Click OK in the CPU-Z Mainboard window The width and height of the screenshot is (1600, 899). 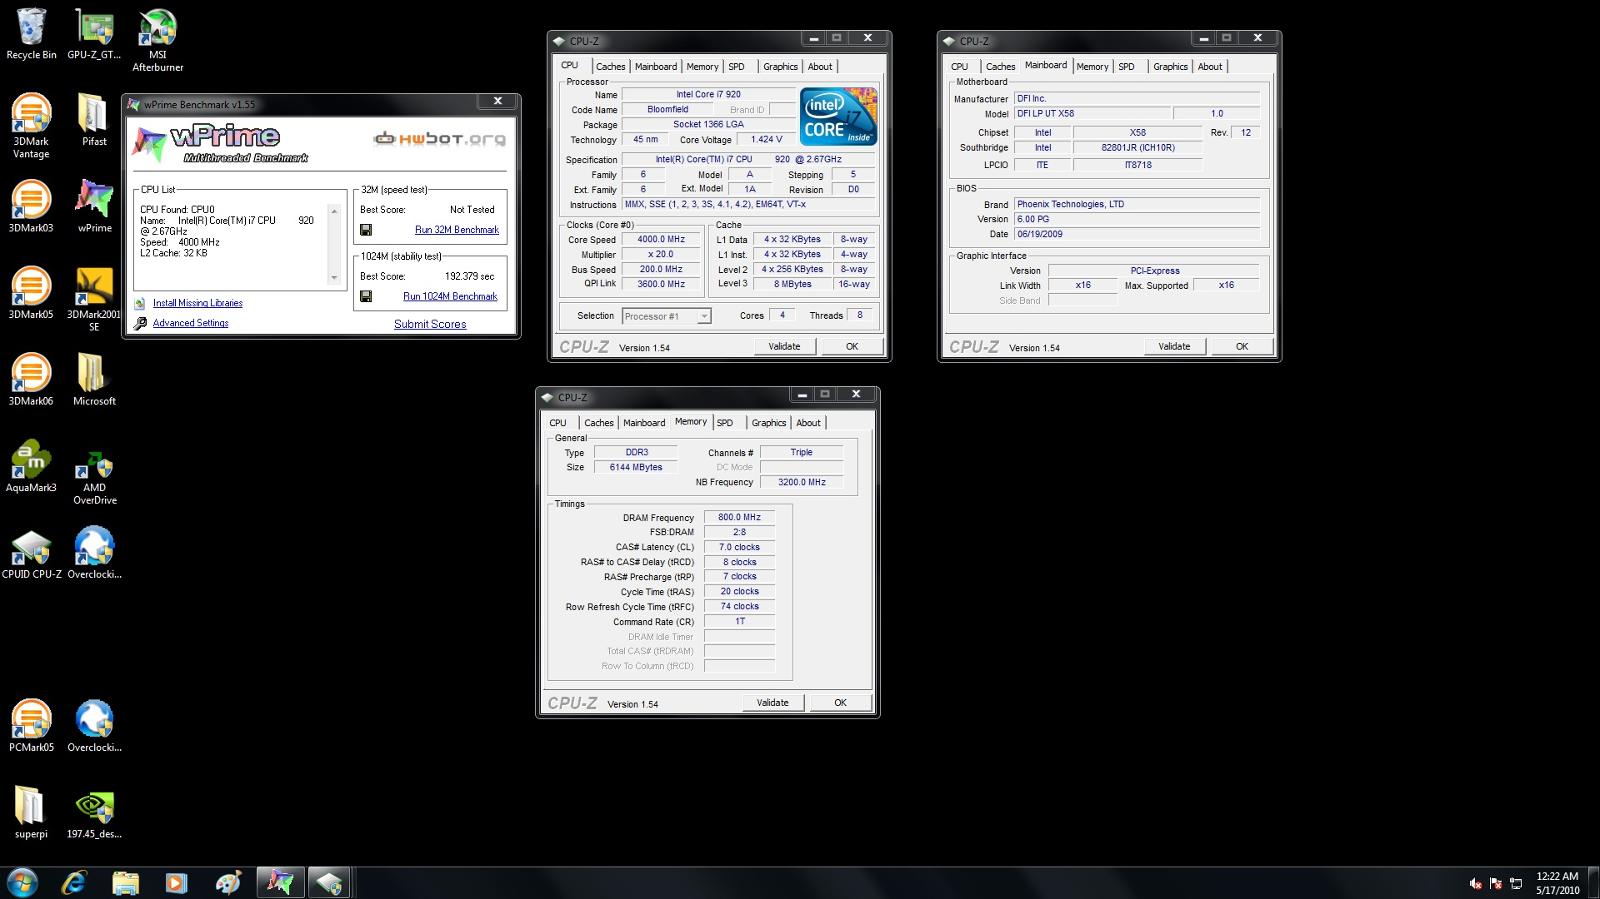coord(1242,347)
